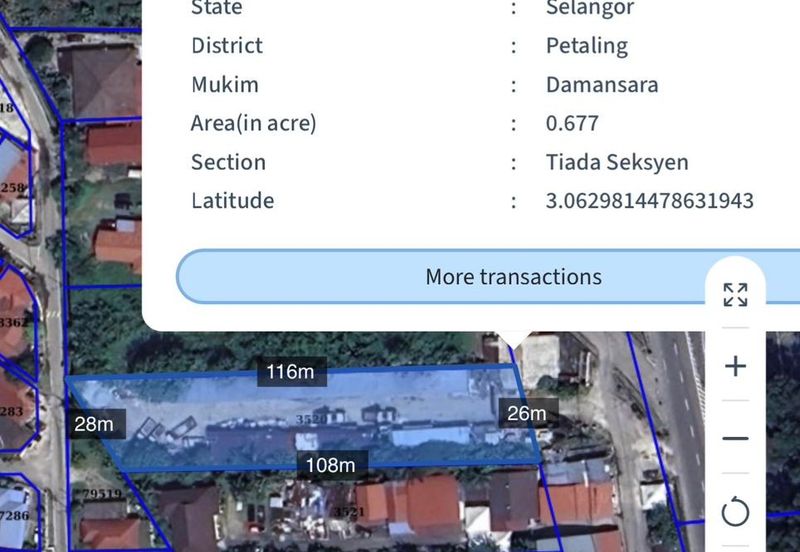Click the 108m boundary length label
Screen dimensions: 800x552
click(330, 465)
